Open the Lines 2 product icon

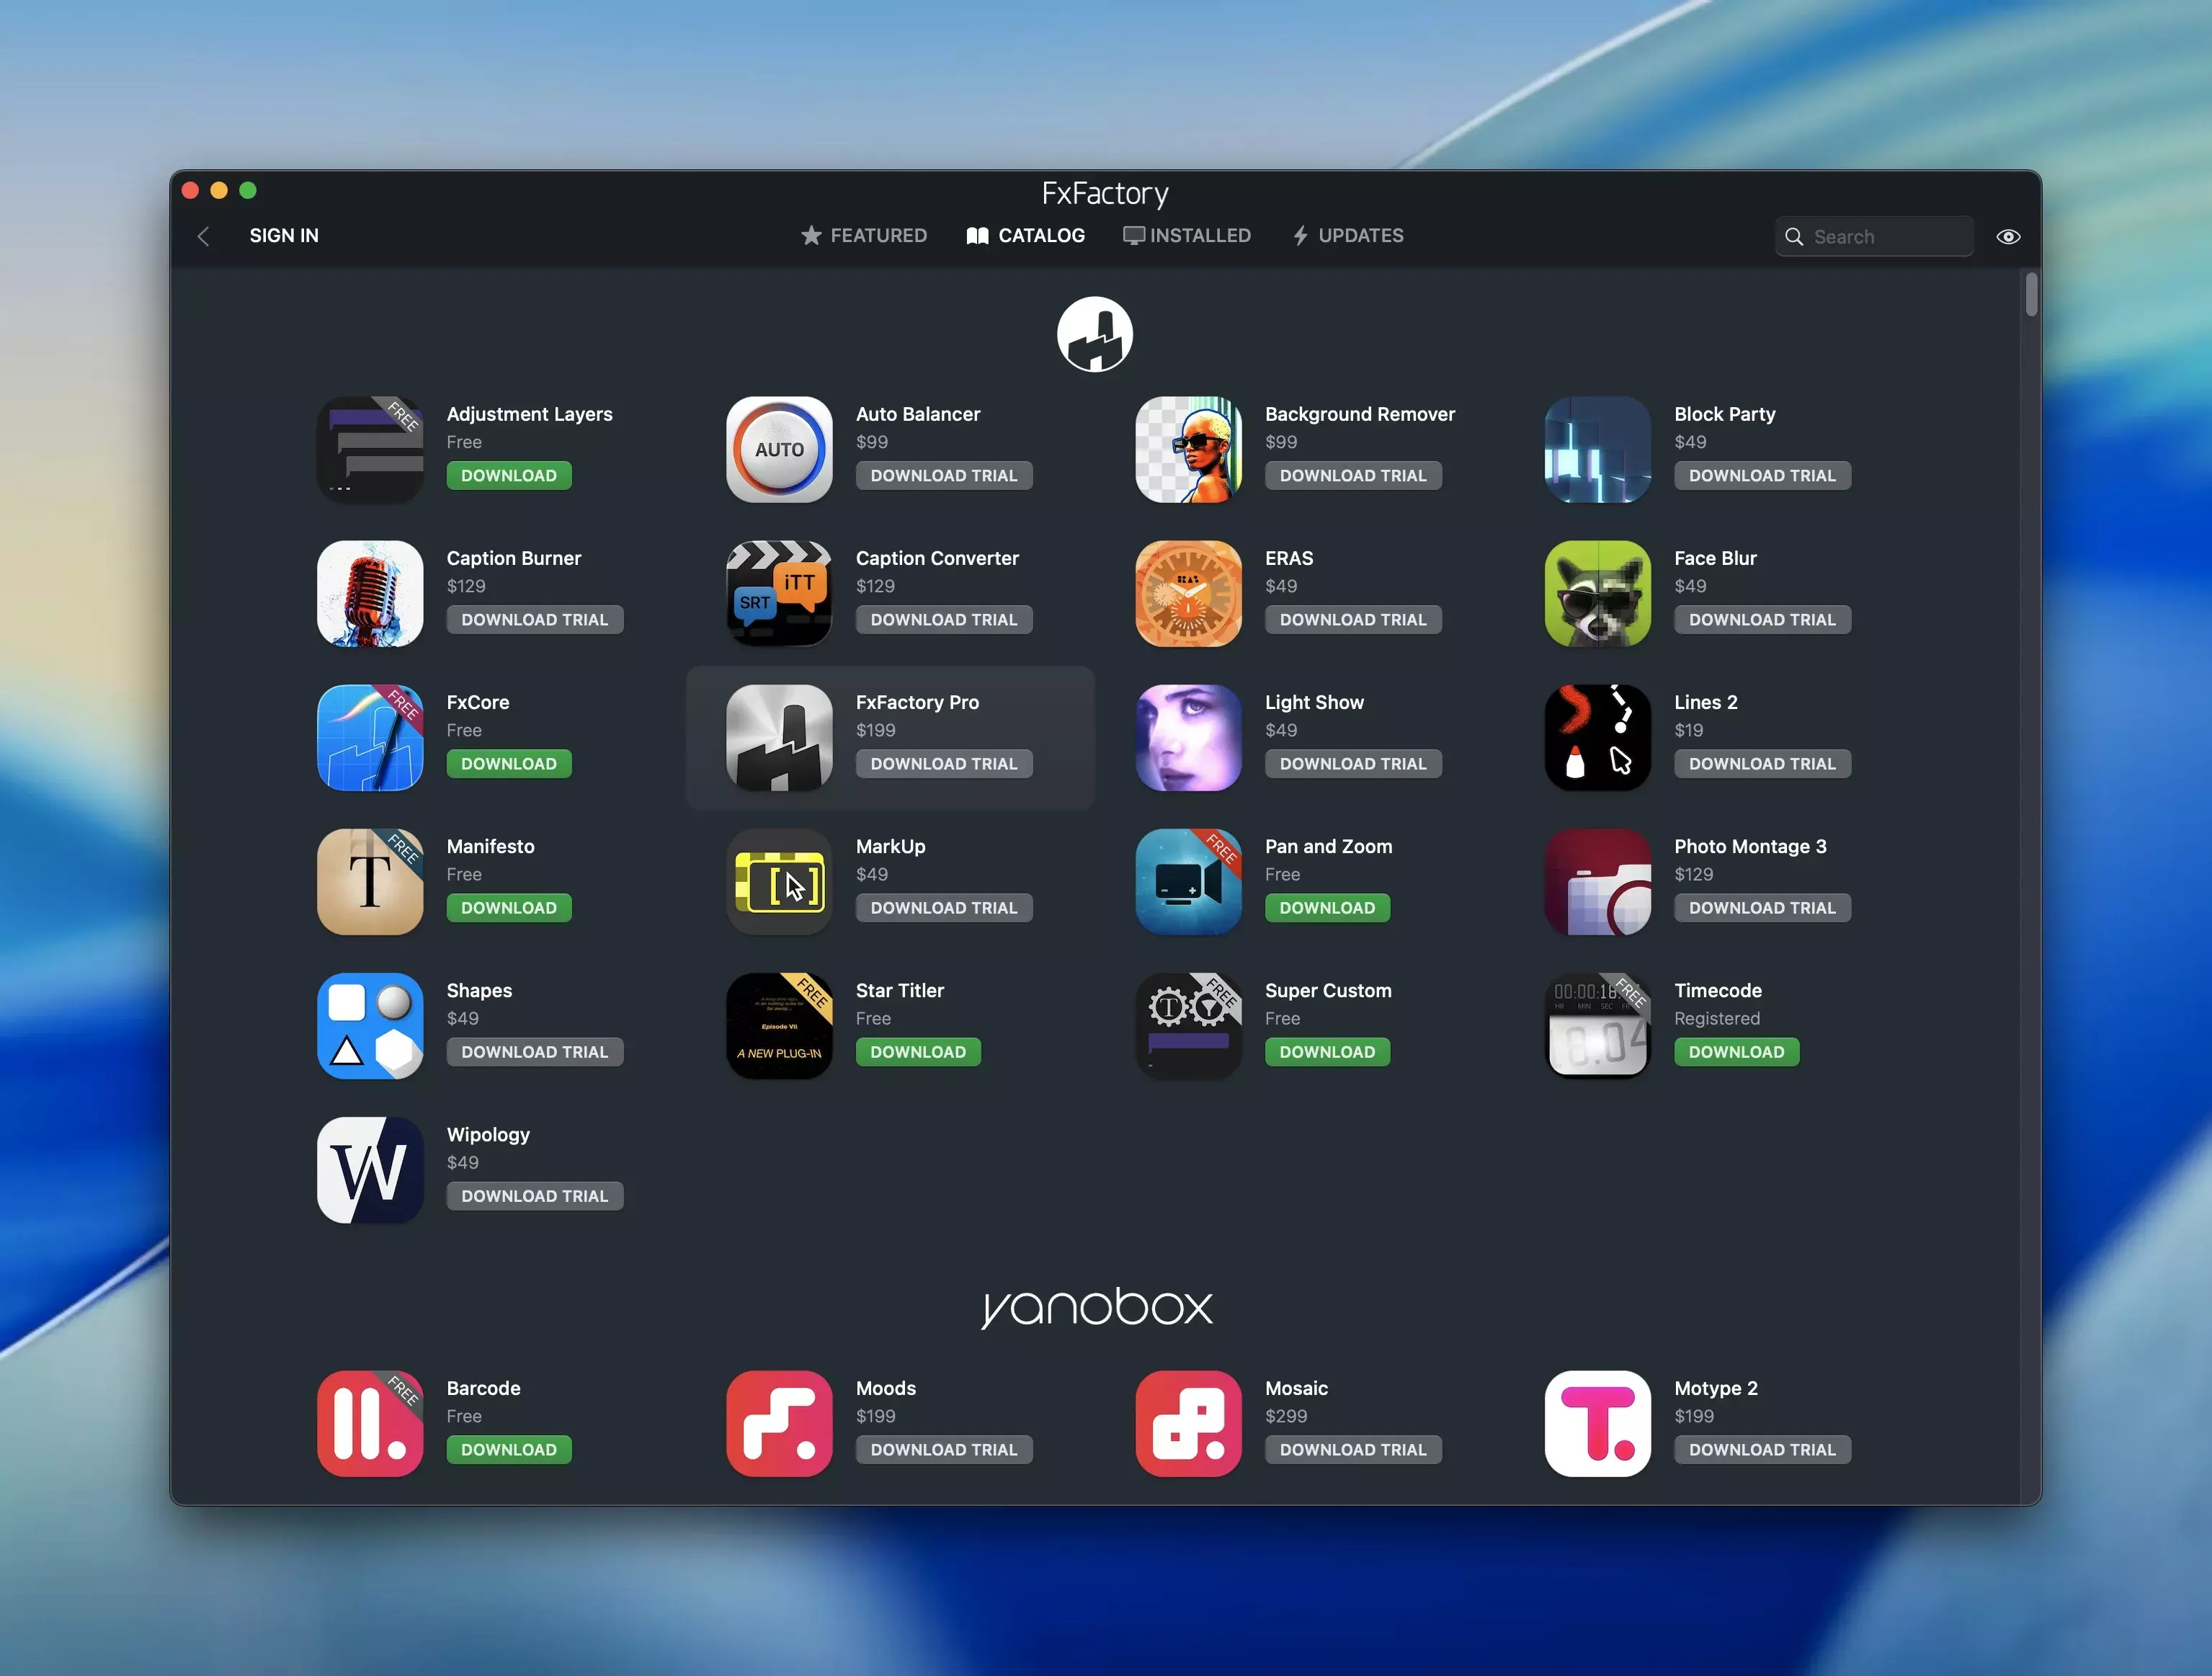[1597, 737]
